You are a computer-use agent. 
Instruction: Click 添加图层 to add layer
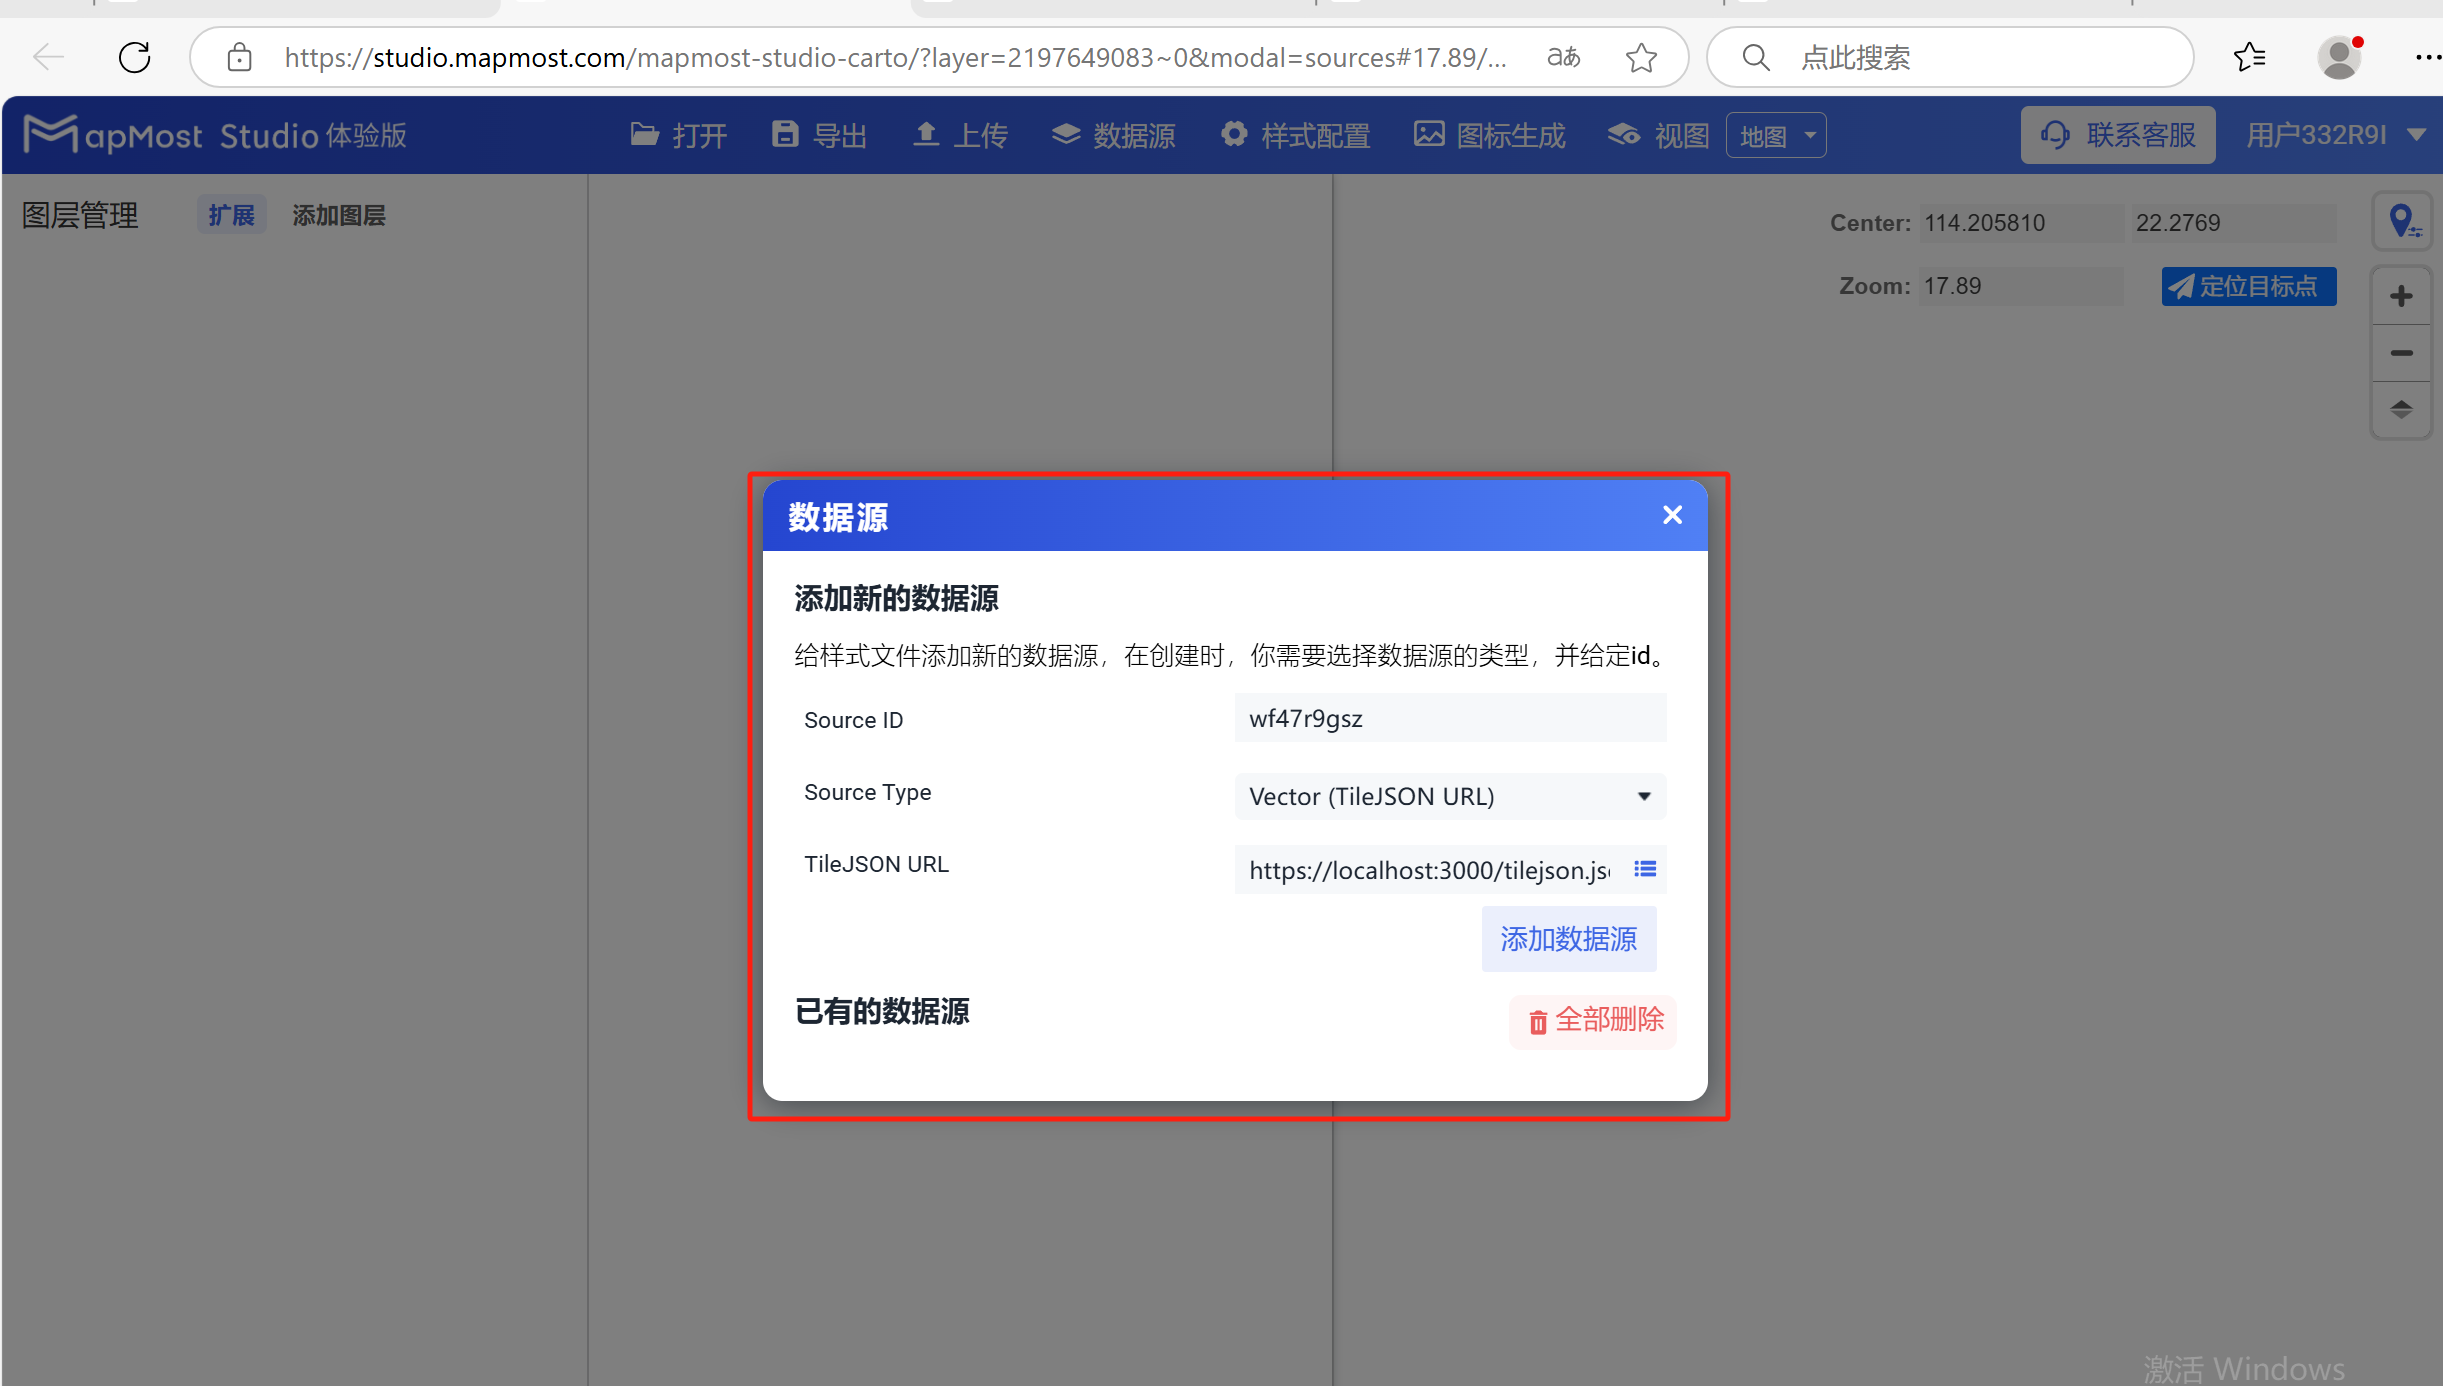coord(339,215)
